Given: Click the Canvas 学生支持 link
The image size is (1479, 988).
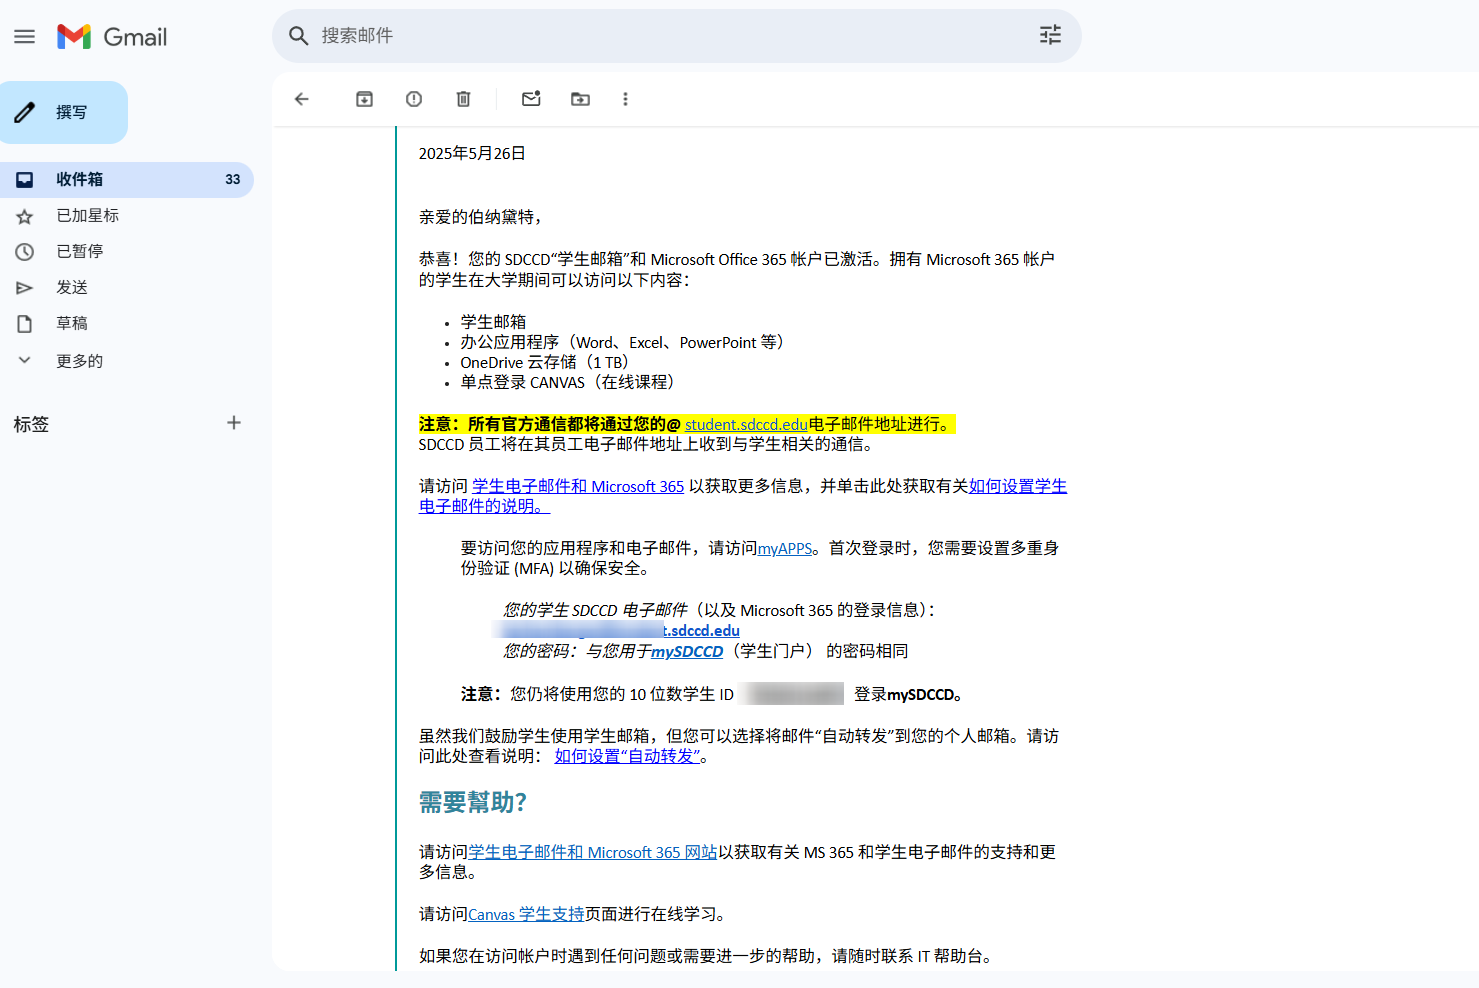Looking at the screenshot, I should (x=526, y=915).
